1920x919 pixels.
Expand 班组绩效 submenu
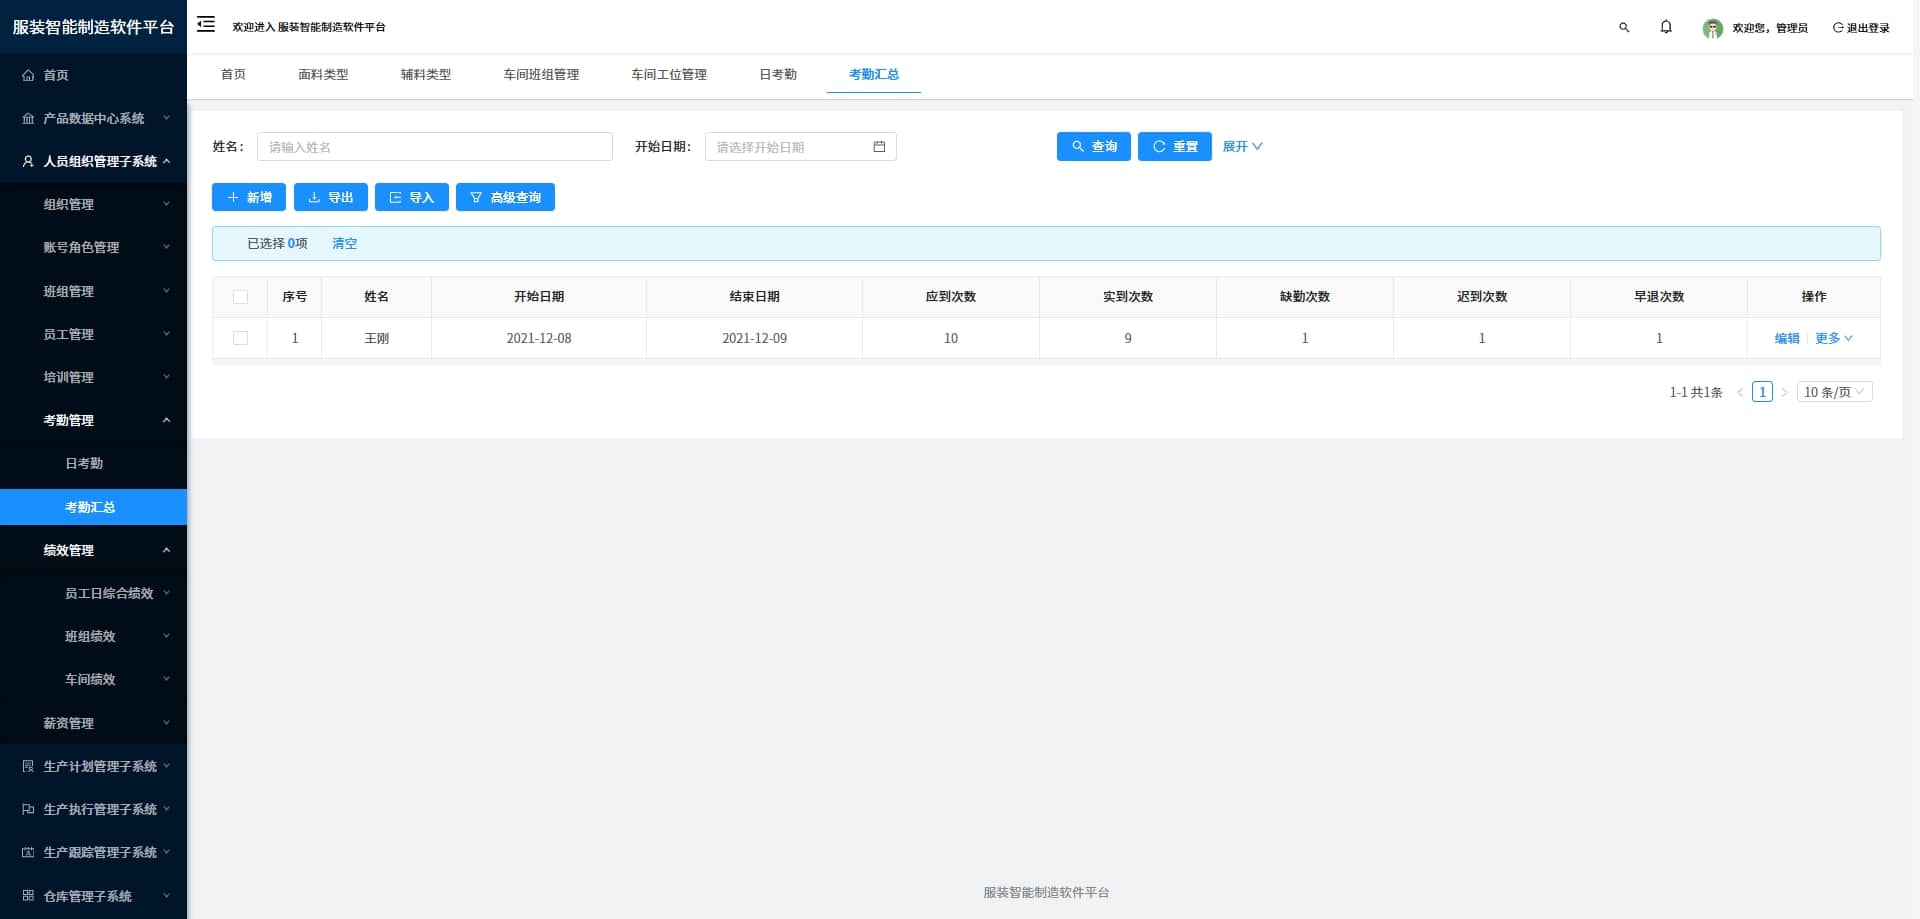[93, 636]
